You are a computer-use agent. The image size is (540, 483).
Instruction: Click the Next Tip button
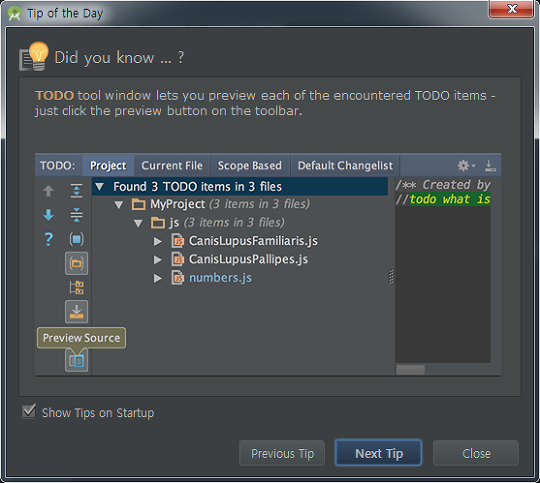(x=378, y=453)
